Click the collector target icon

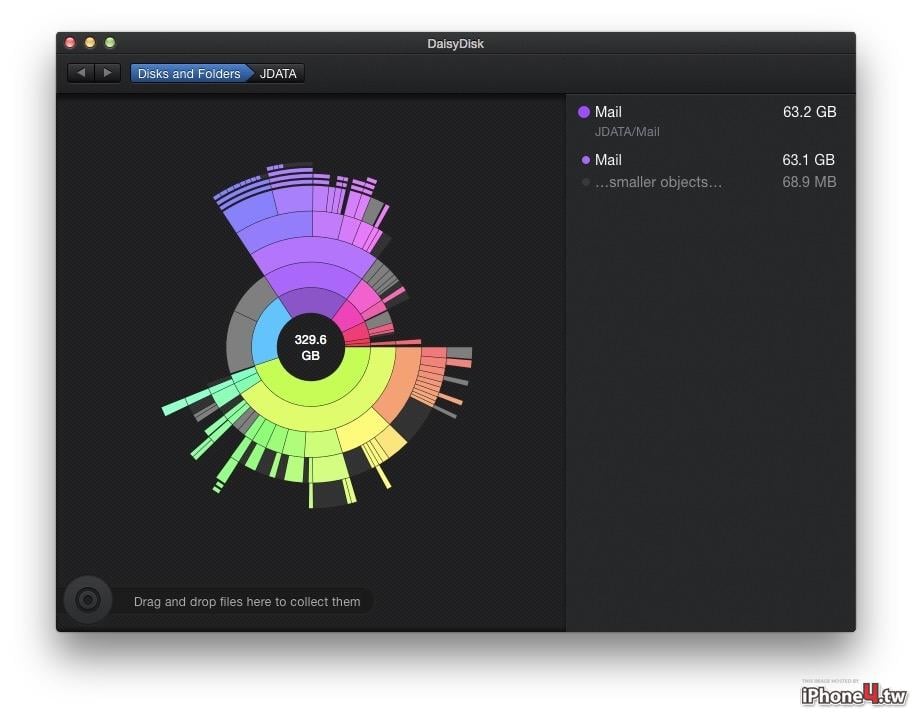(x=88, y=599)
